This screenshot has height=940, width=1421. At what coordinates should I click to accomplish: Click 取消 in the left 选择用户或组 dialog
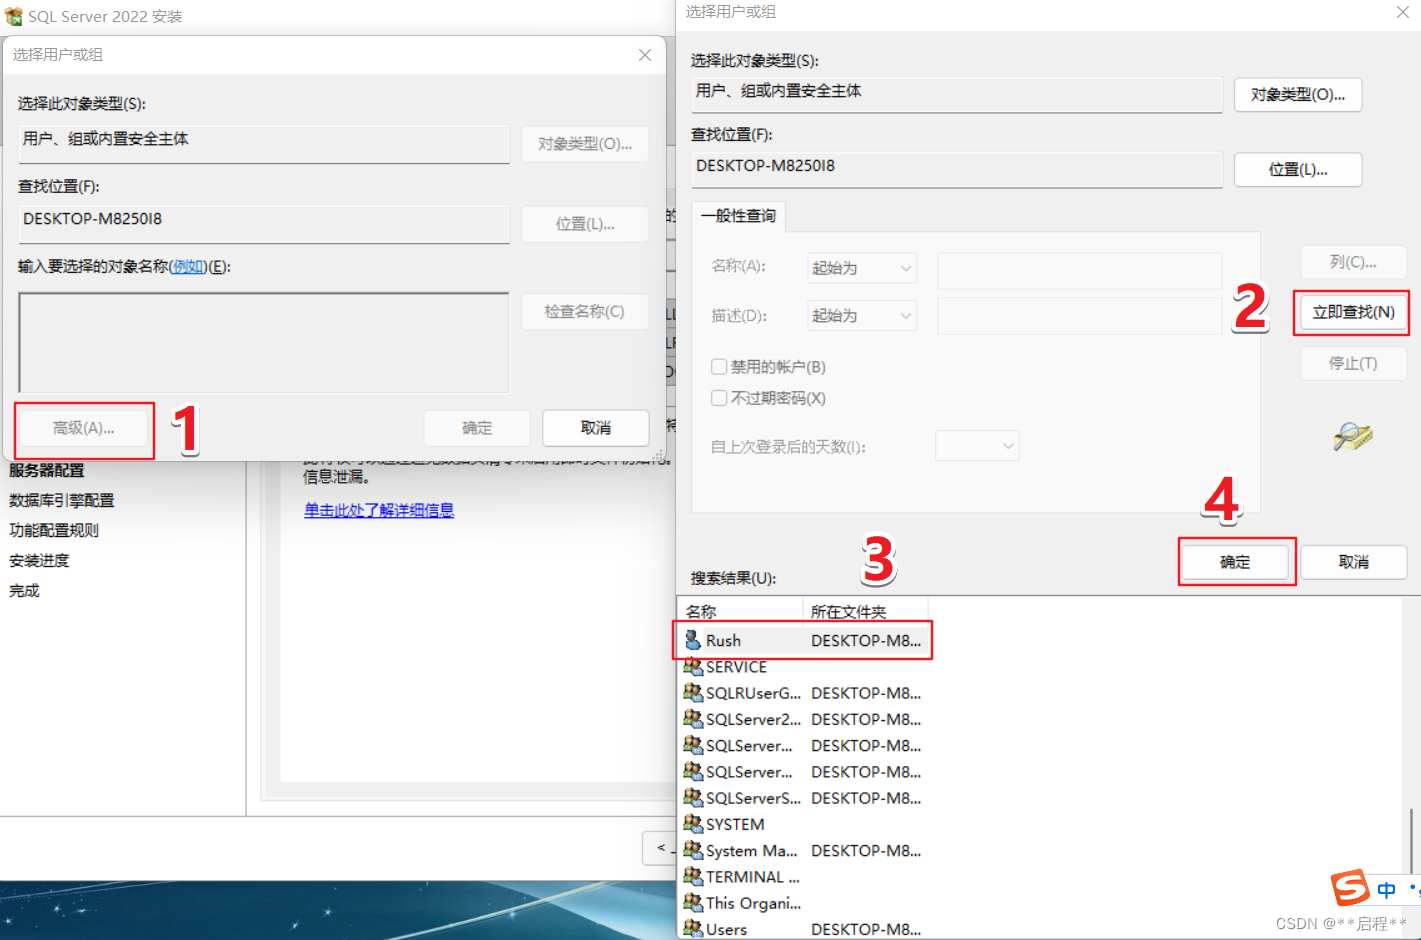click(596, 428)
